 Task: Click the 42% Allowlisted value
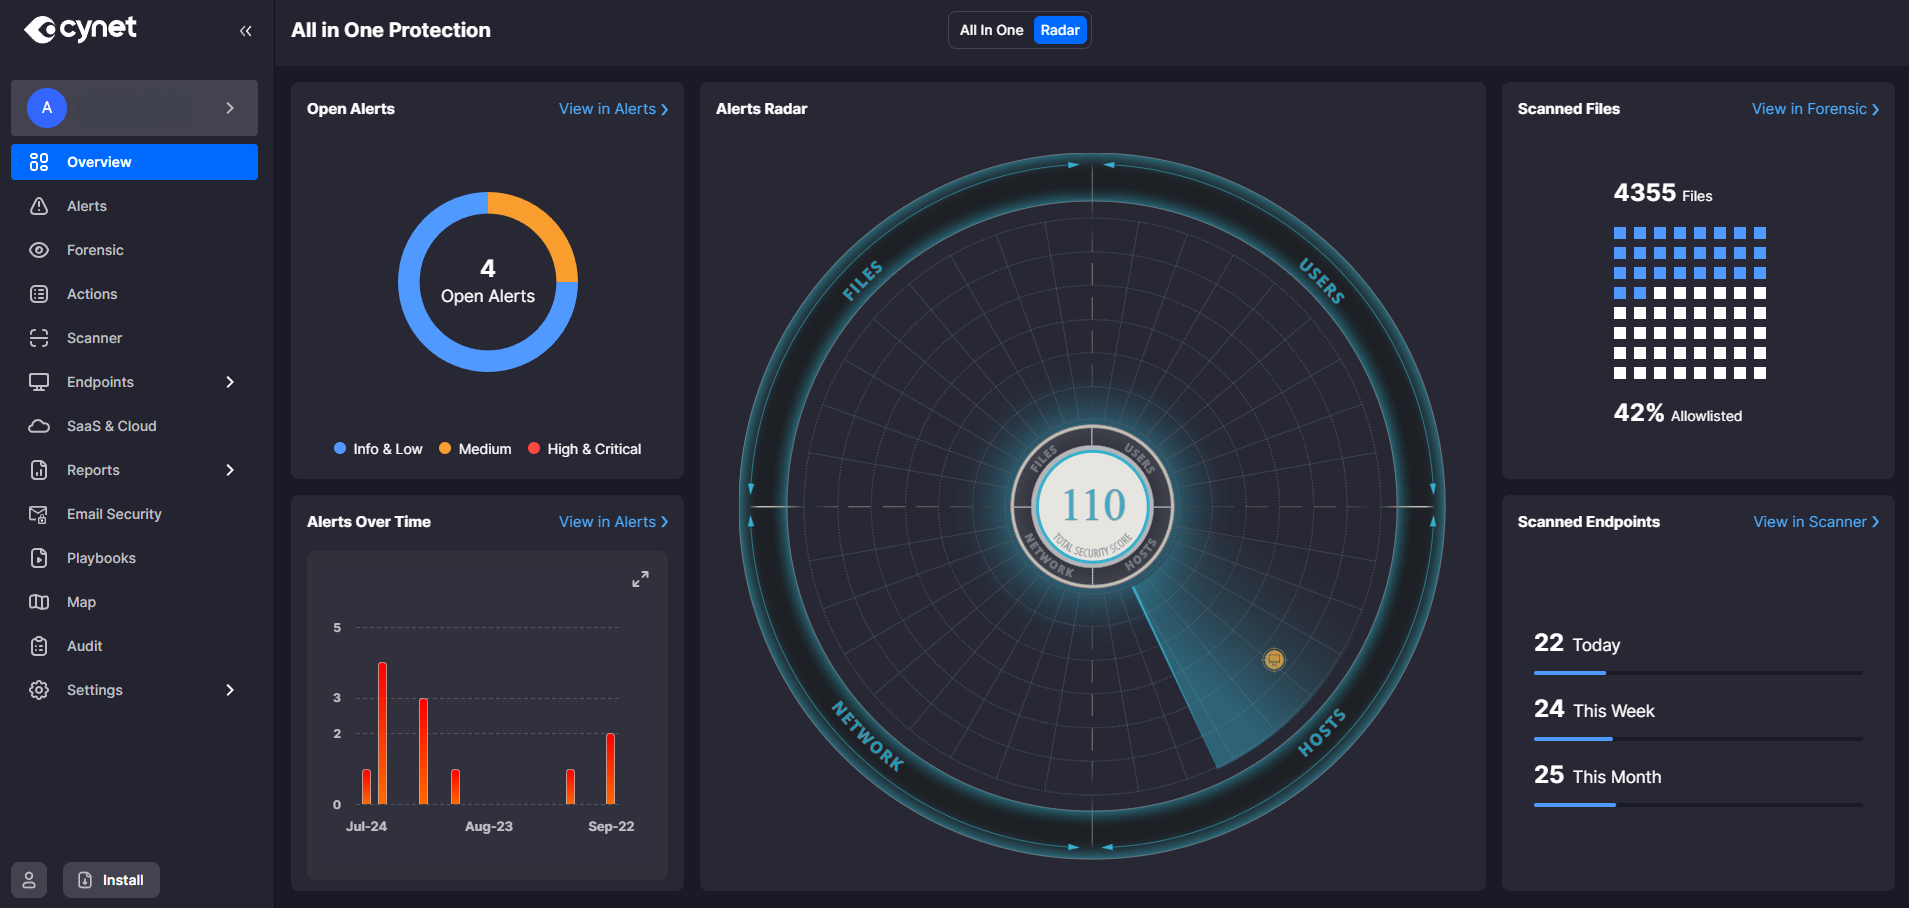point(1678,413)
